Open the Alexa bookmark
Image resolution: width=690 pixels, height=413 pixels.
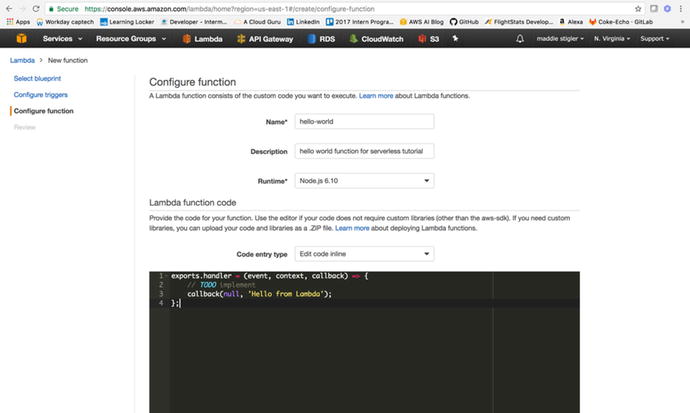pos(571,22)
